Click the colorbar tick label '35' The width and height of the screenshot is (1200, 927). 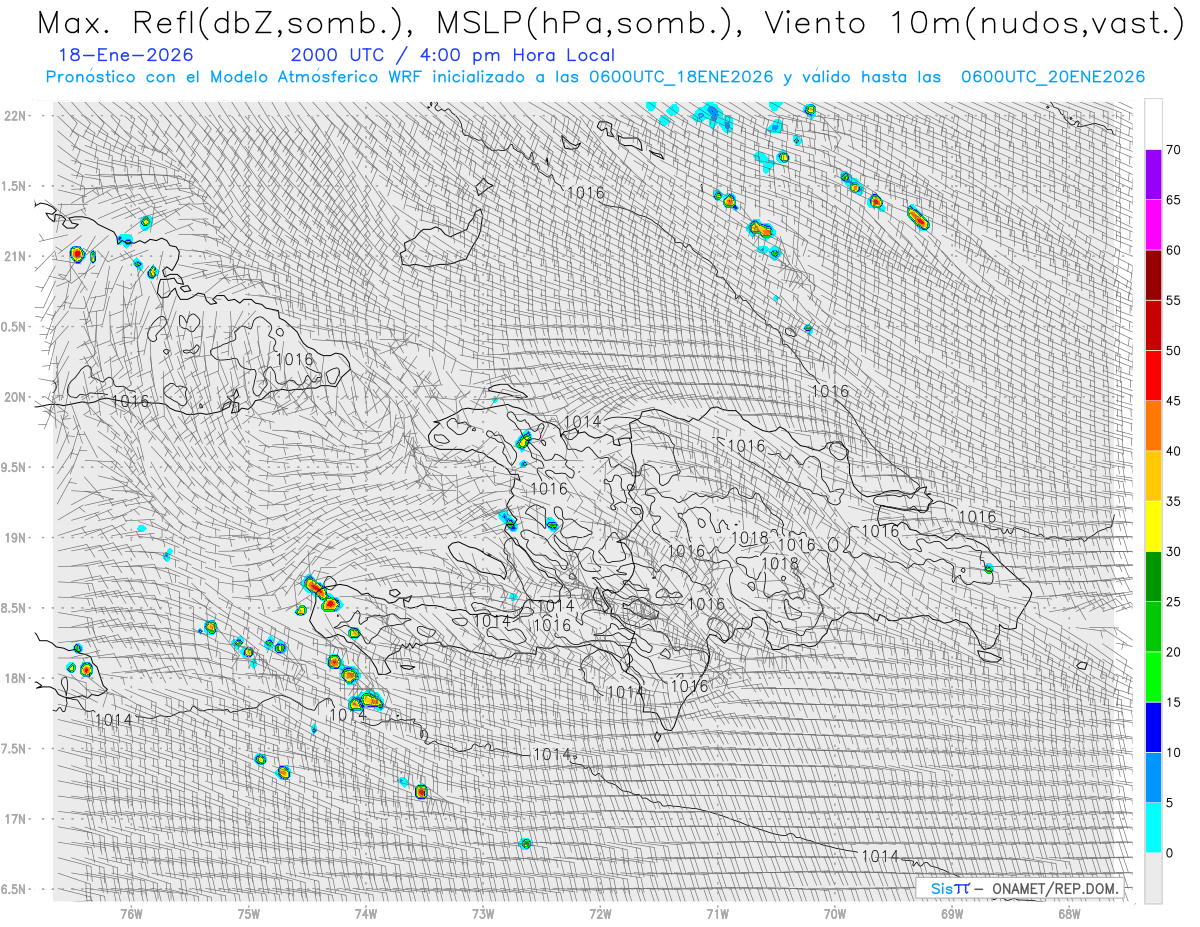click(1173, 501)
